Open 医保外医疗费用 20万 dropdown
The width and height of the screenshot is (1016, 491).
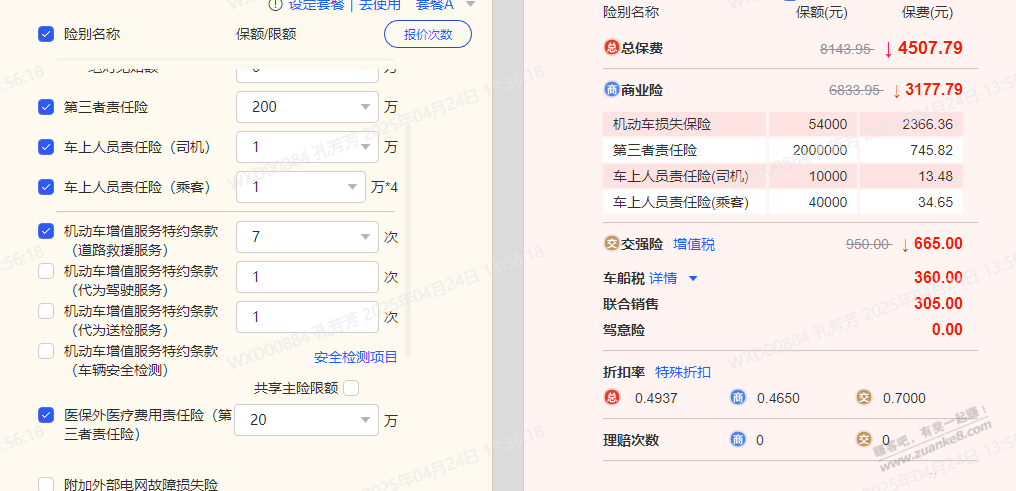[x=306, y=420]
